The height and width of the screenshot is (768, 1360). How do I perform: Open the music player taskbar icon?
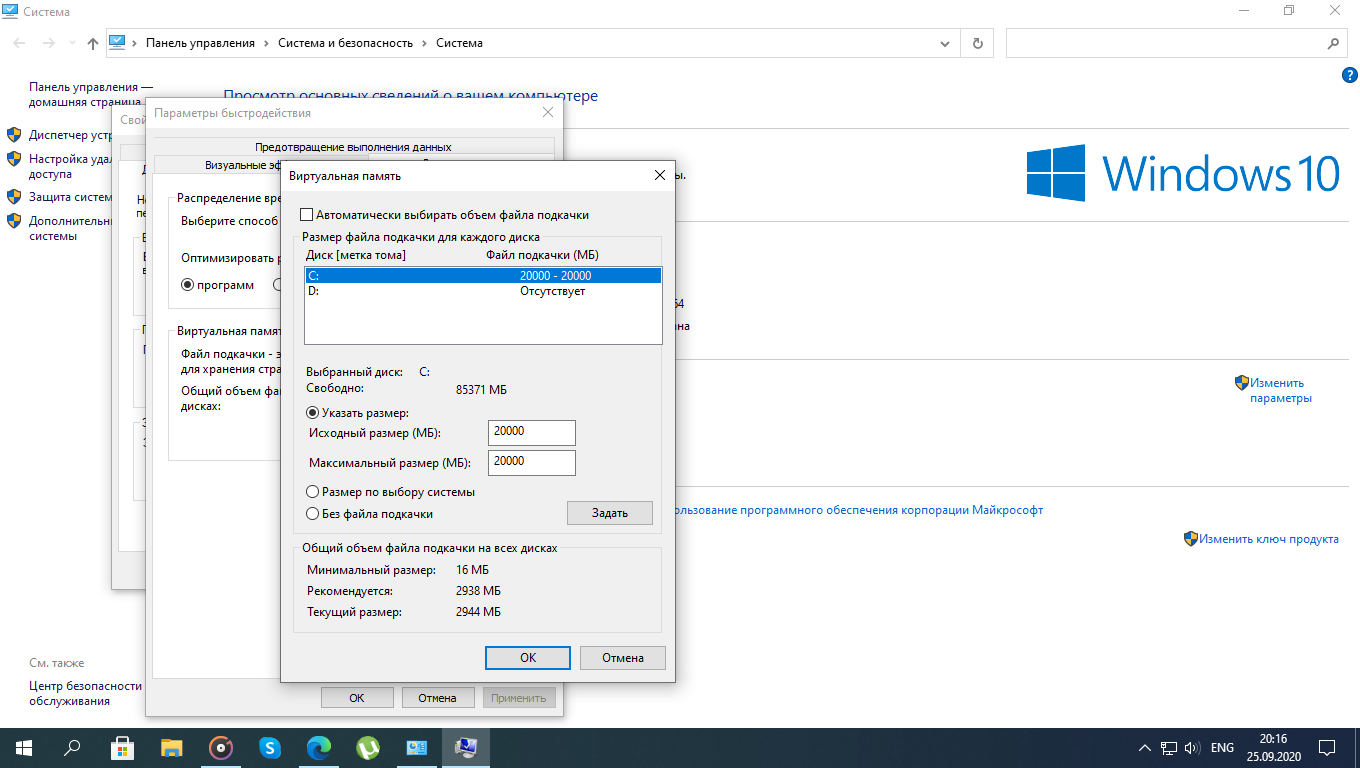[221, 747]
